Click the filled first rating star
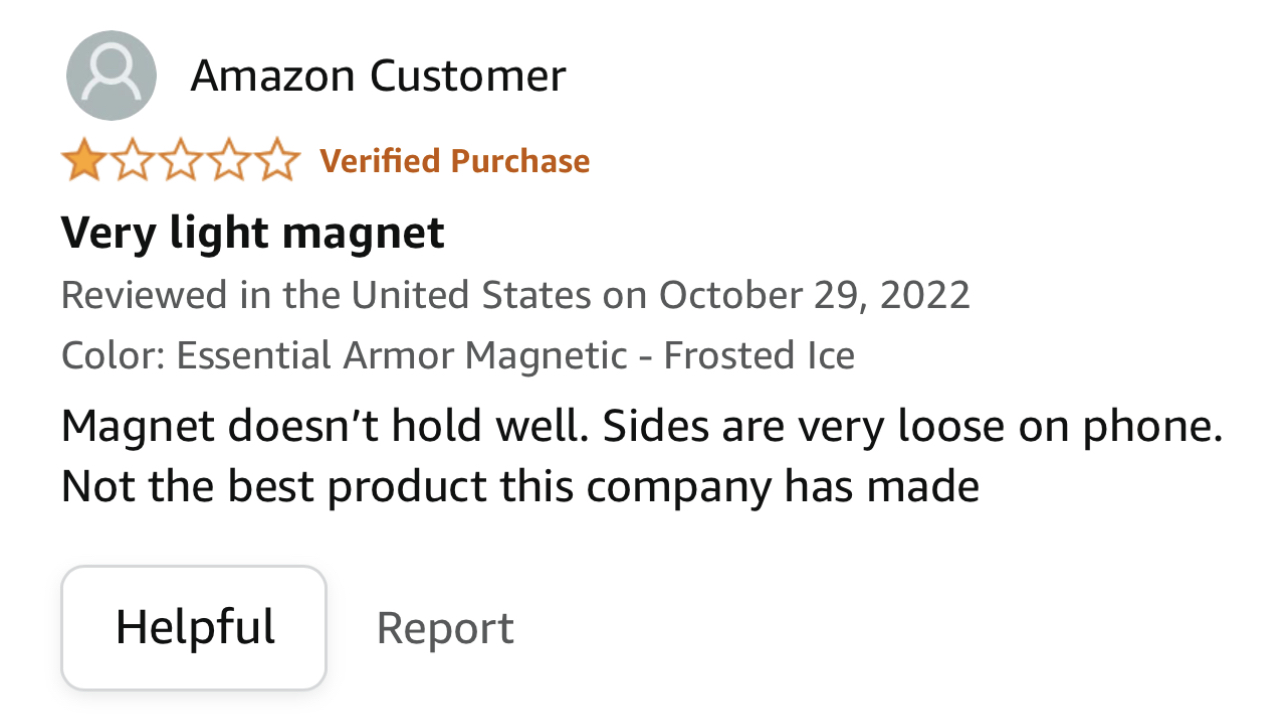1284x723 pixels. point(82,161)
